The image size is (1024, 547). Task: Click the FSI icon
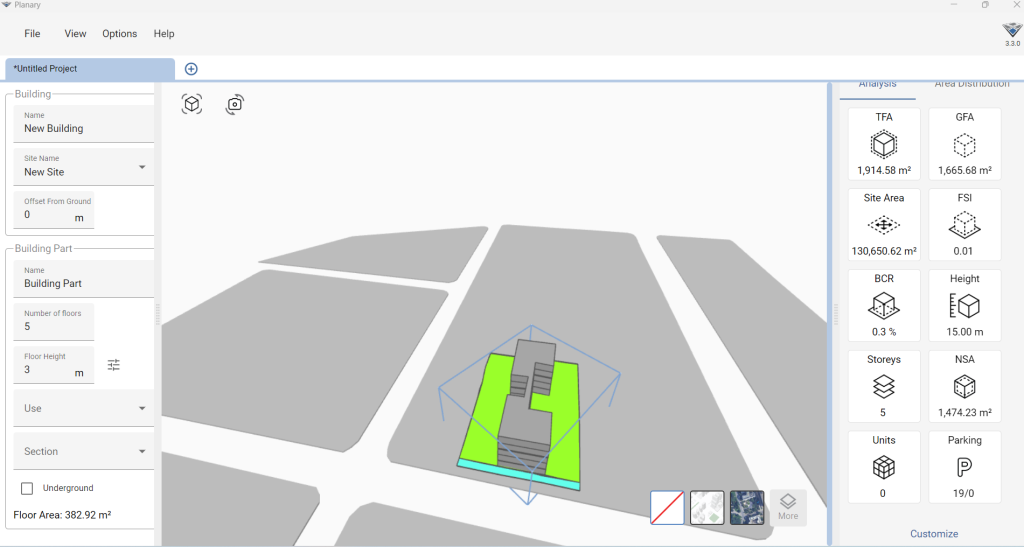(x=965, y=225)
